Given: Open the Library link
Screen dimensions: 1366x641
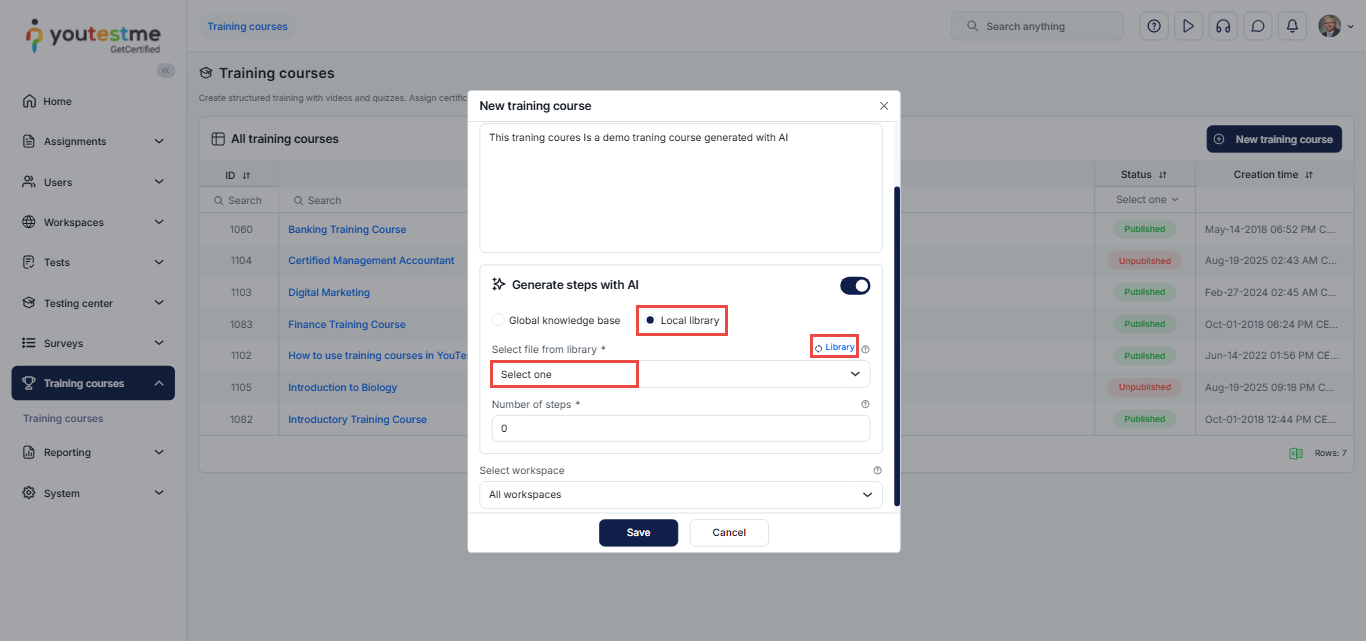Looking at the screenshot, I should (835, 347).
